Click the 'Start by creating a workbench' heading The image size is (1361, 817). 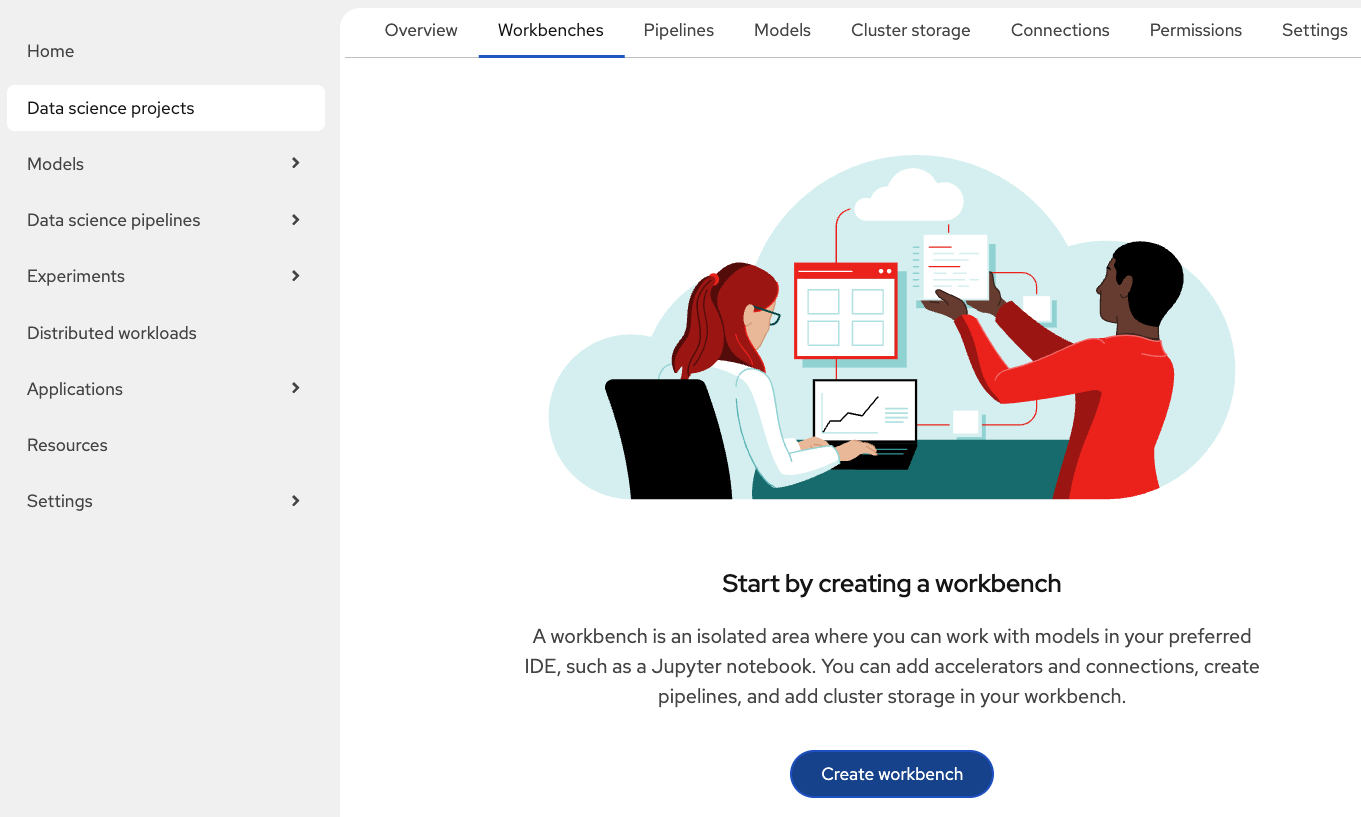coord(891,584)
